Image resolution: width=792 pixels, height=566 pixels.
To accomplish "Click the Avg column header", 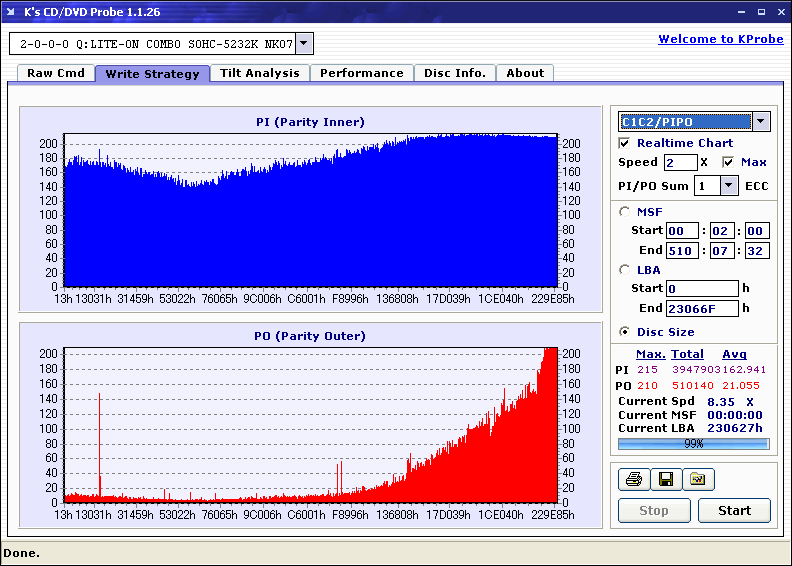I will pos(734,354).
